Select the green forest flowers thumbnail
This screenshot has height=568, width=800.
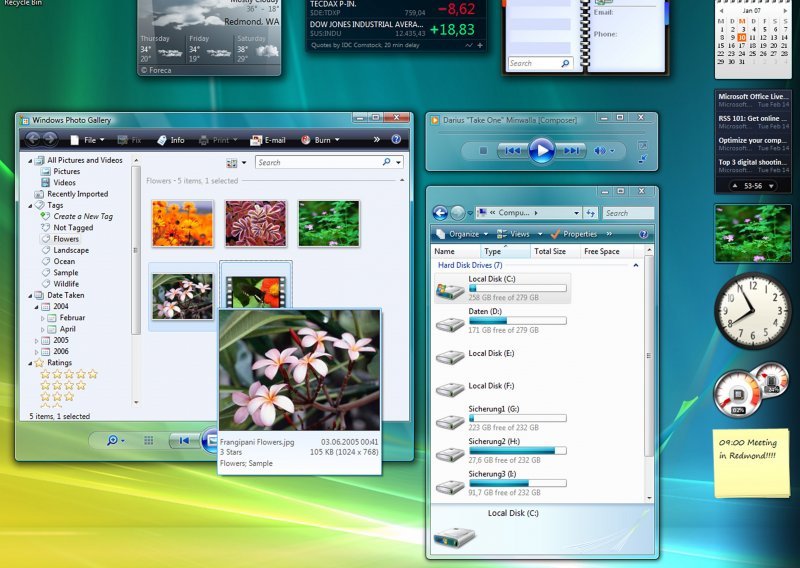pos(329,224)
